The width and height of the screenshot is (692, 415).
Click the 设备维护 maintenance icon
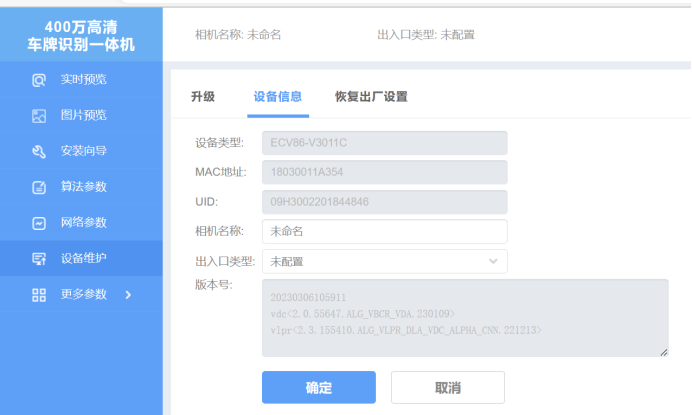click(39, 259)
